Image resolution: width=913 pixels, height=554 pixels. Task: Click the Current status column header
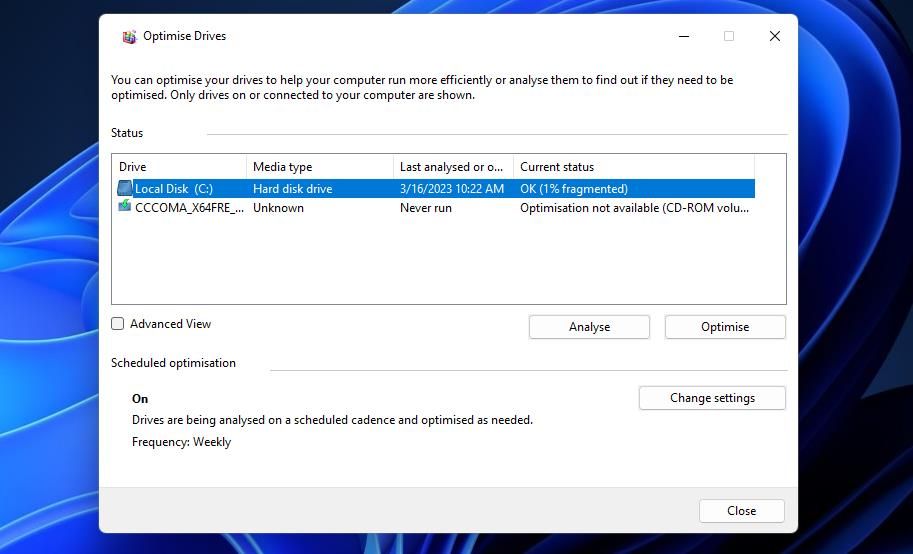pos(634,167)
